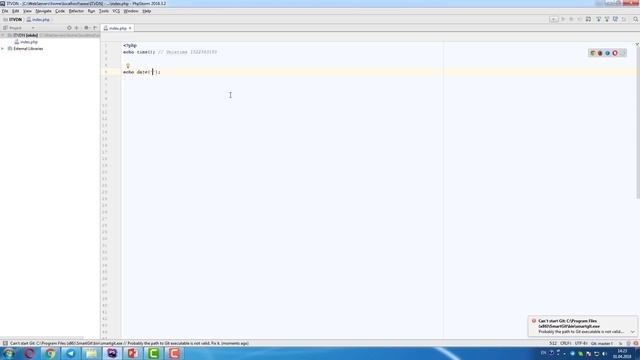Click the VCS revert icon
This screenshot has height=360, width=640.
tap(624, 19)
